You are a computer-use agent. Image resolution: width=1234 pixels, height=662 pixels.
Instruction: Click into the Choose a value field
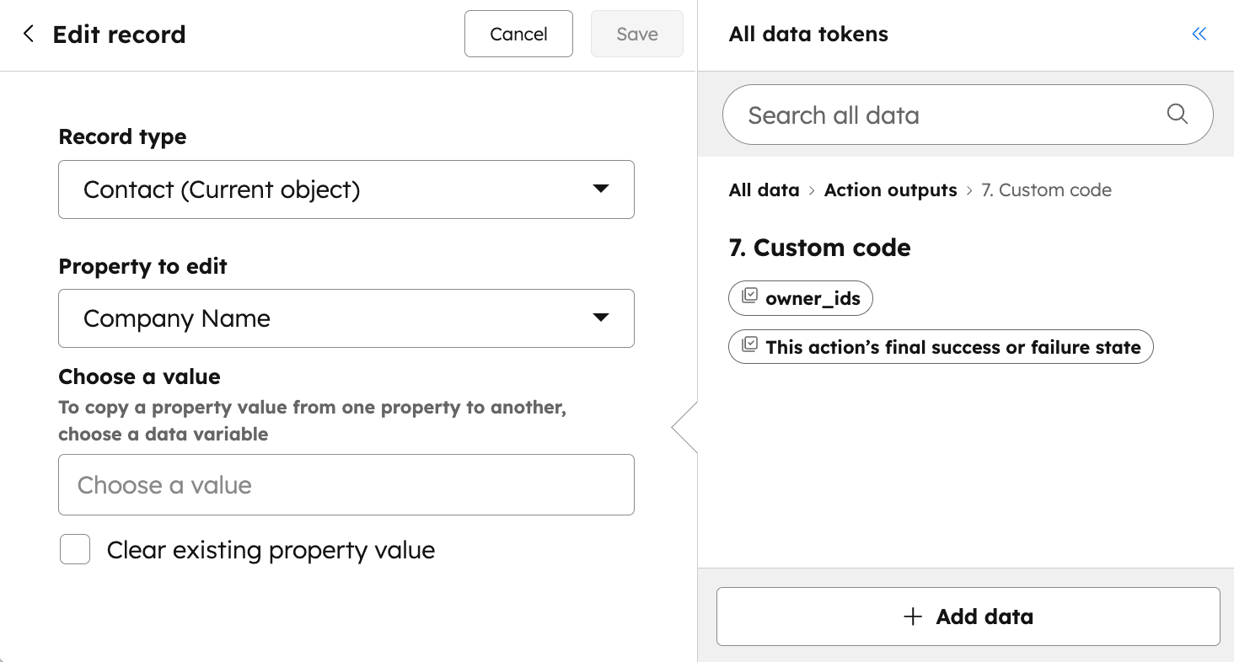tap(346, 485)
